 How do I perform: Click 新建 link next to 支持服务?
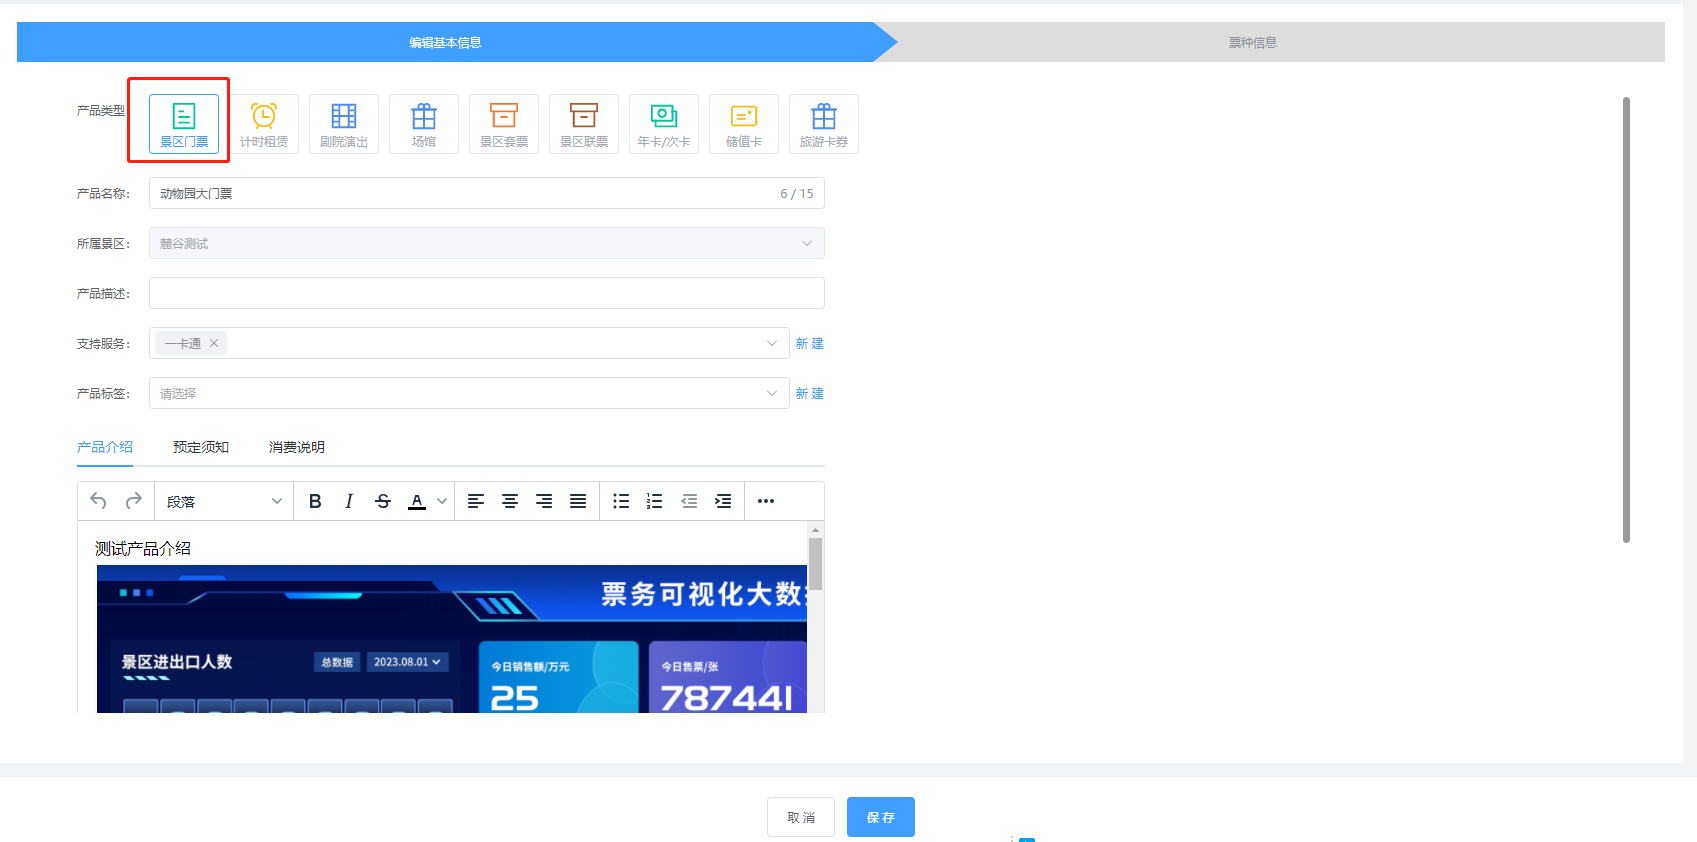(809, 343)
